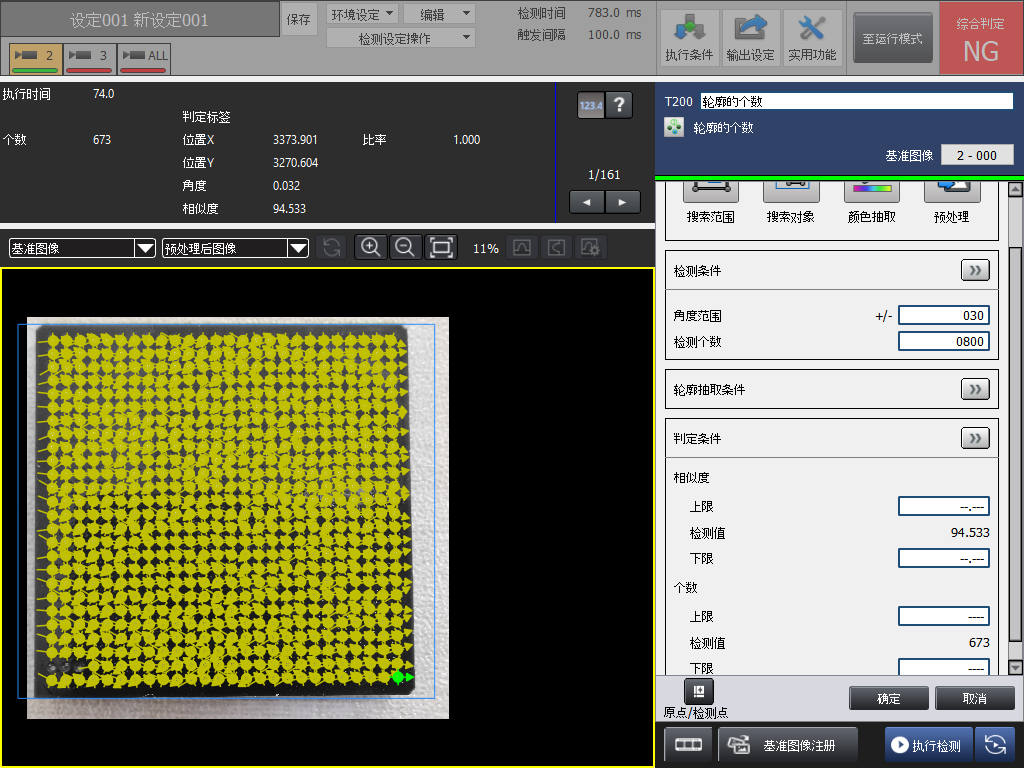Zoom in on the inspection image
1024x768 pixels.
click(371, 248)
